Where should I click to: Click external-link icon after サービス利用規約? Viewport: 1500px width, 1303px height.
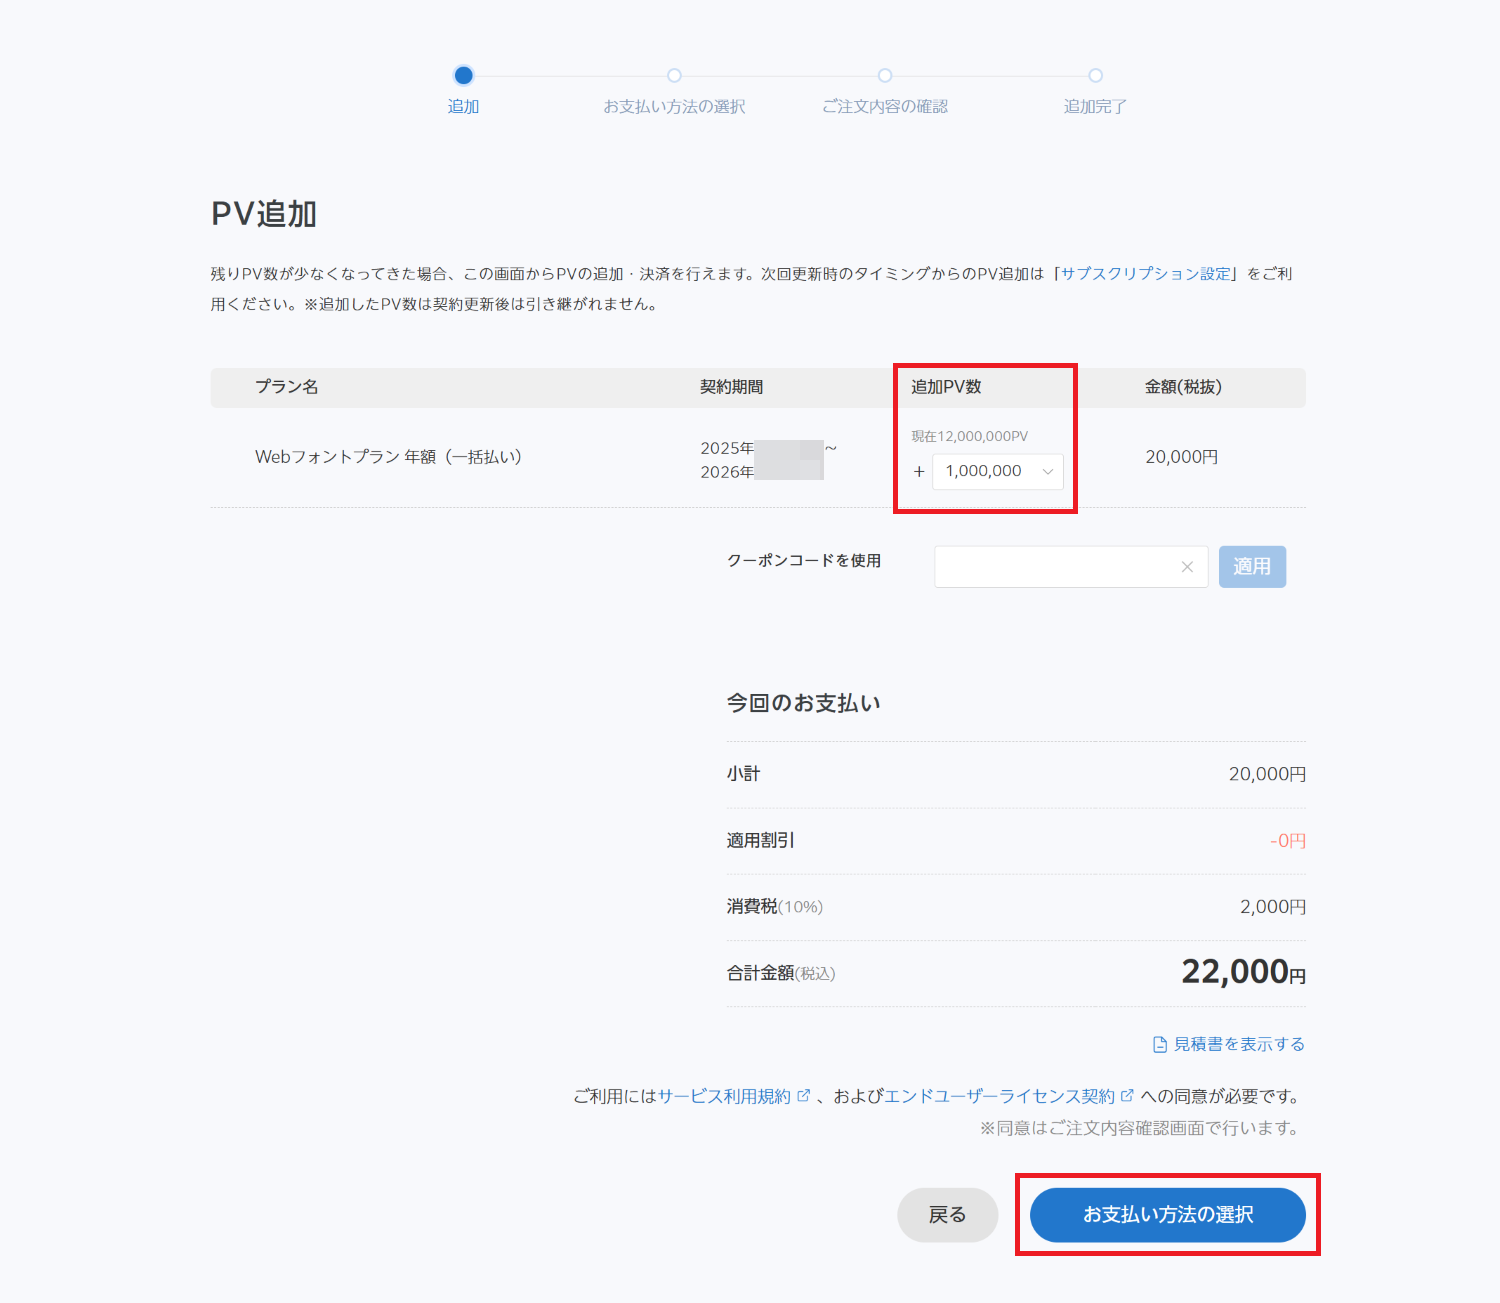(803, 1096)
